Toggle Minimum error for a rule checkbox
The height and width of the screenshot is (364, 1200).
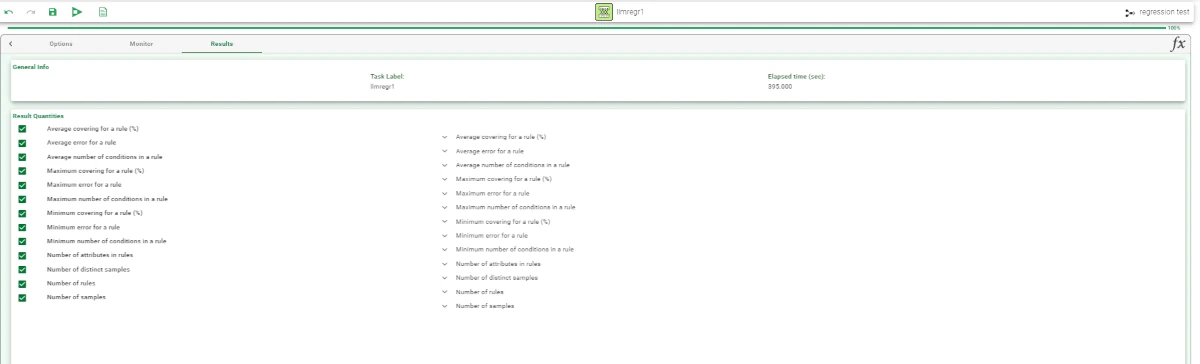pos(22,227)
